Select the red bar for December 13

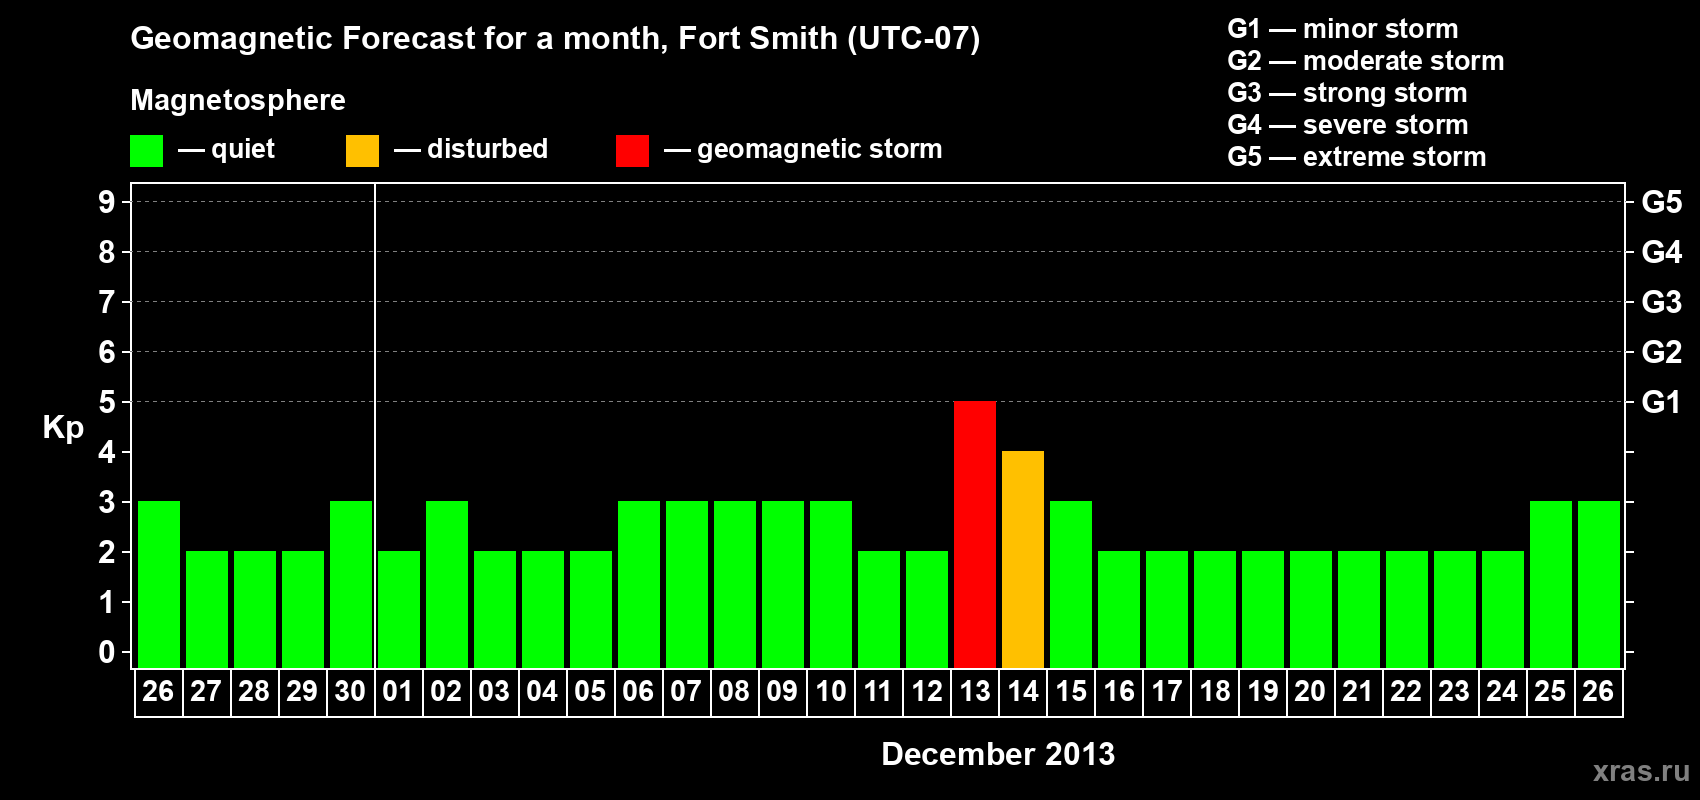point(975,534)
